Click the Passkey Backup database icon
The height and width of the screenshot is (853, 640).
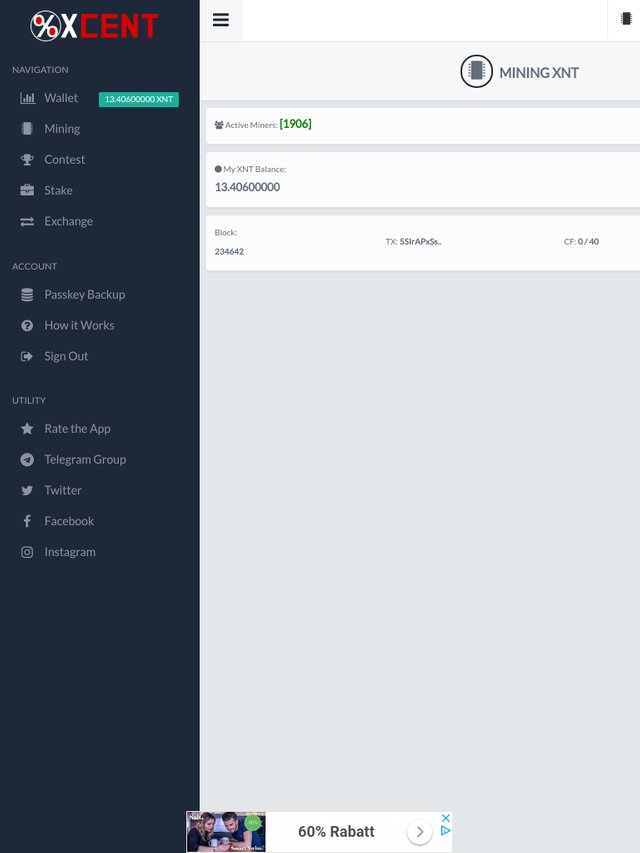(27, 294)
